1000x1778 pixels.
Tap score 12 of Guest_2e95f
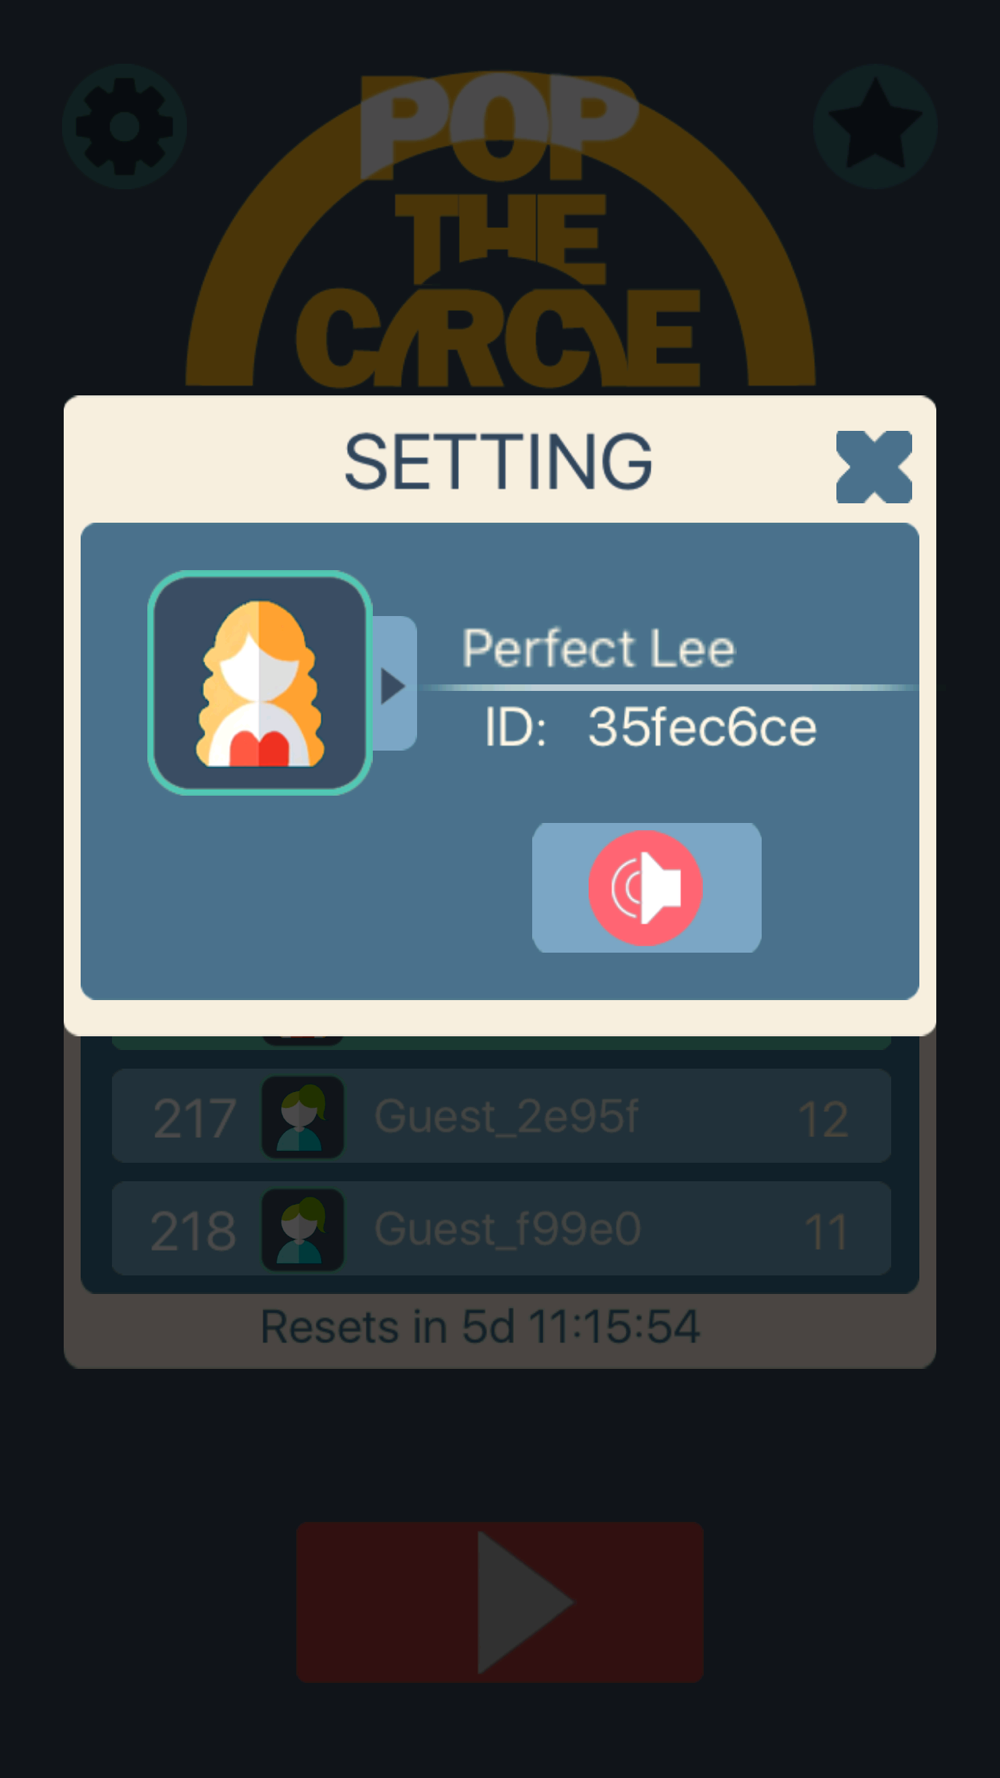point(823,1119)
